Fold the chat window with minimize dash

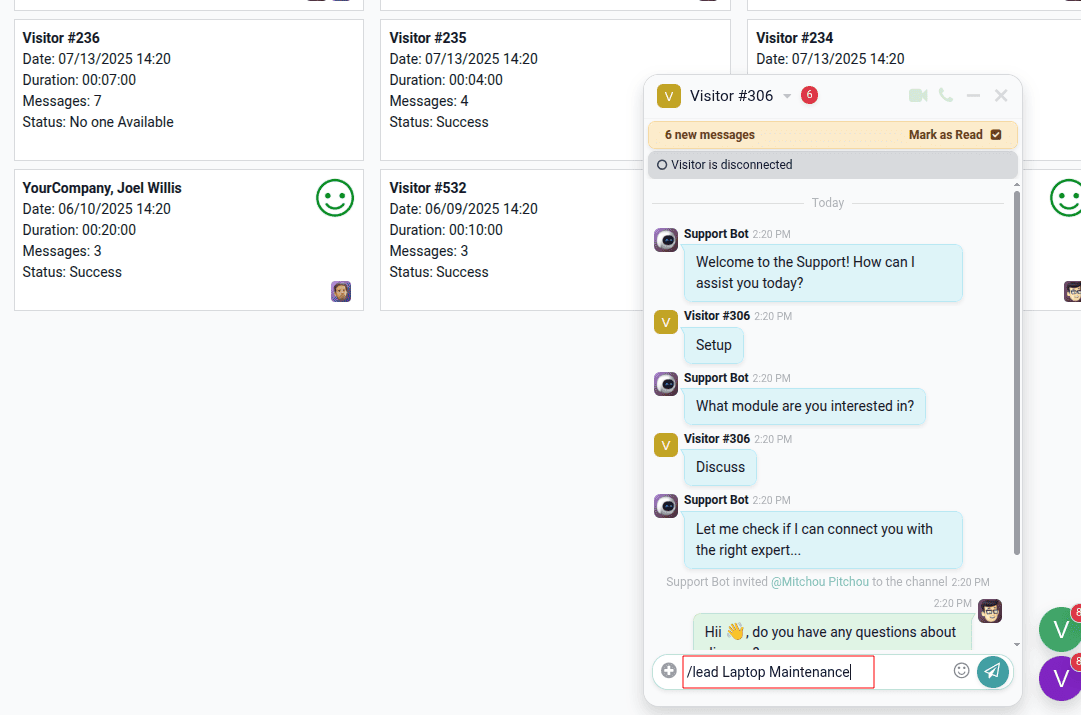[x=973, y=96]
